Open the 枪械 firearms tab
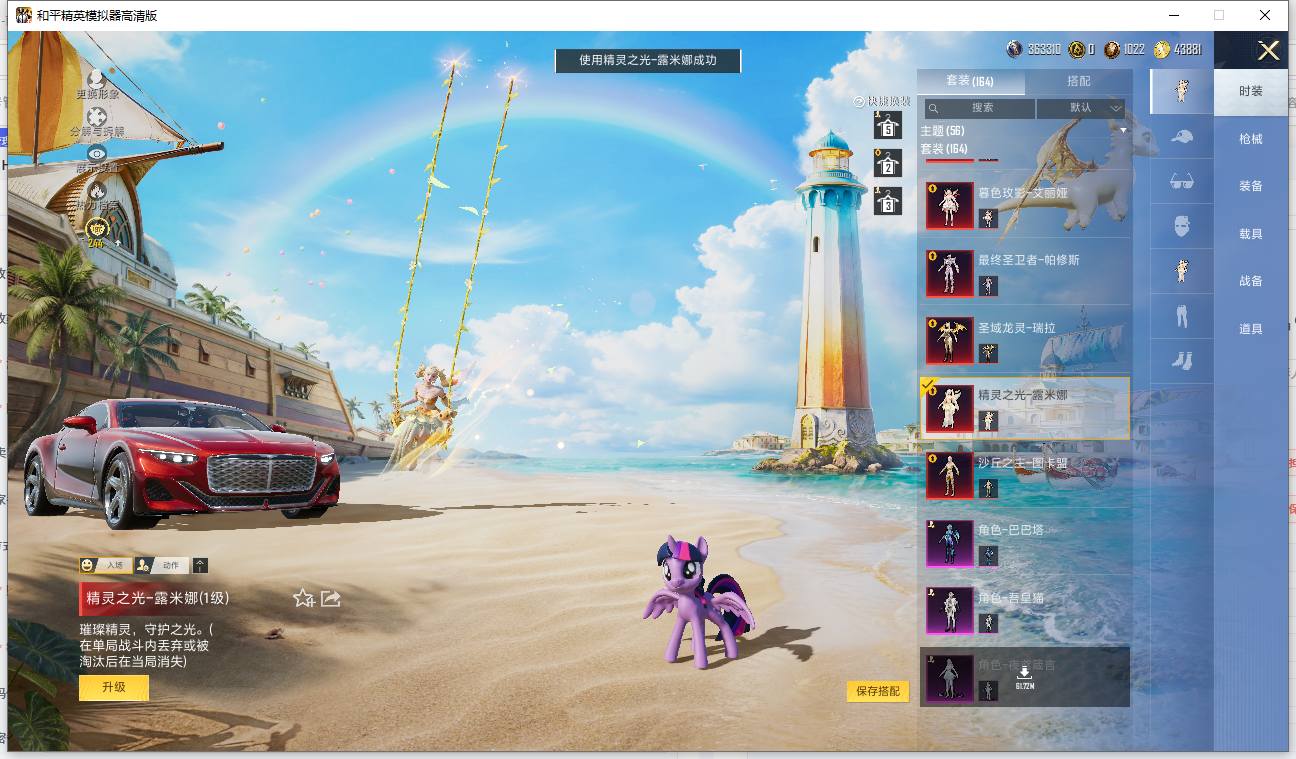This screenshot has height=759, width=1296. coord(1251,139)
